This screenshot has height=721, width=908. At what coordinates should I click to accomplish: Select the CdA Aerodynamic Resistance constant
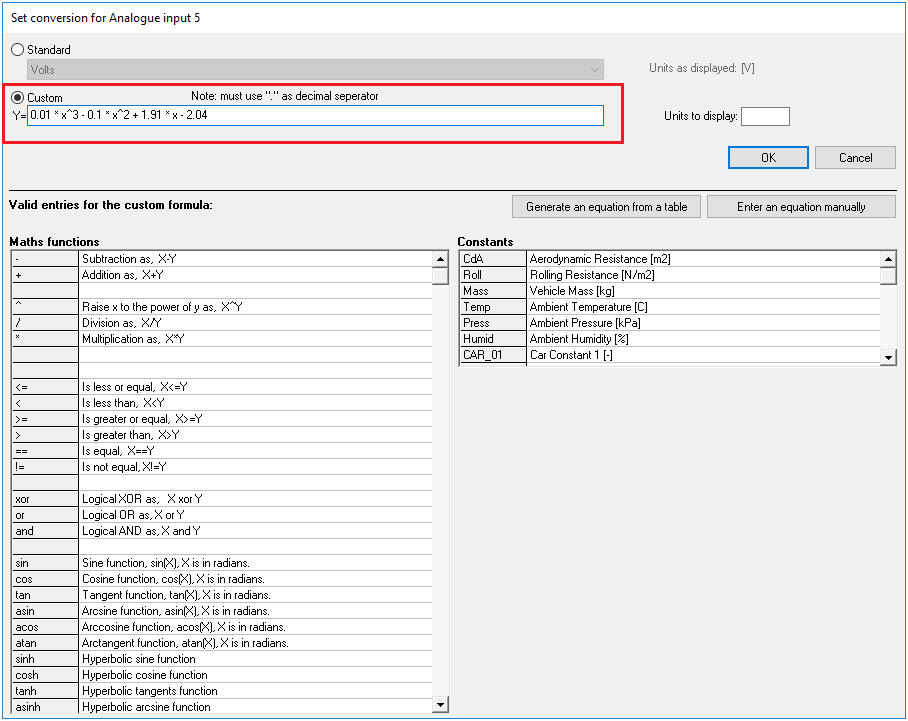[x=668, y=259]
